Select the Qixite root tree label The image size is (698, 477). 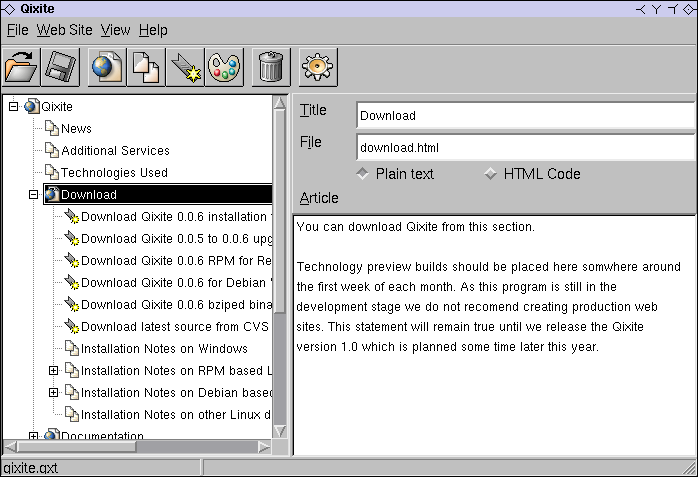tap(57, 107)
